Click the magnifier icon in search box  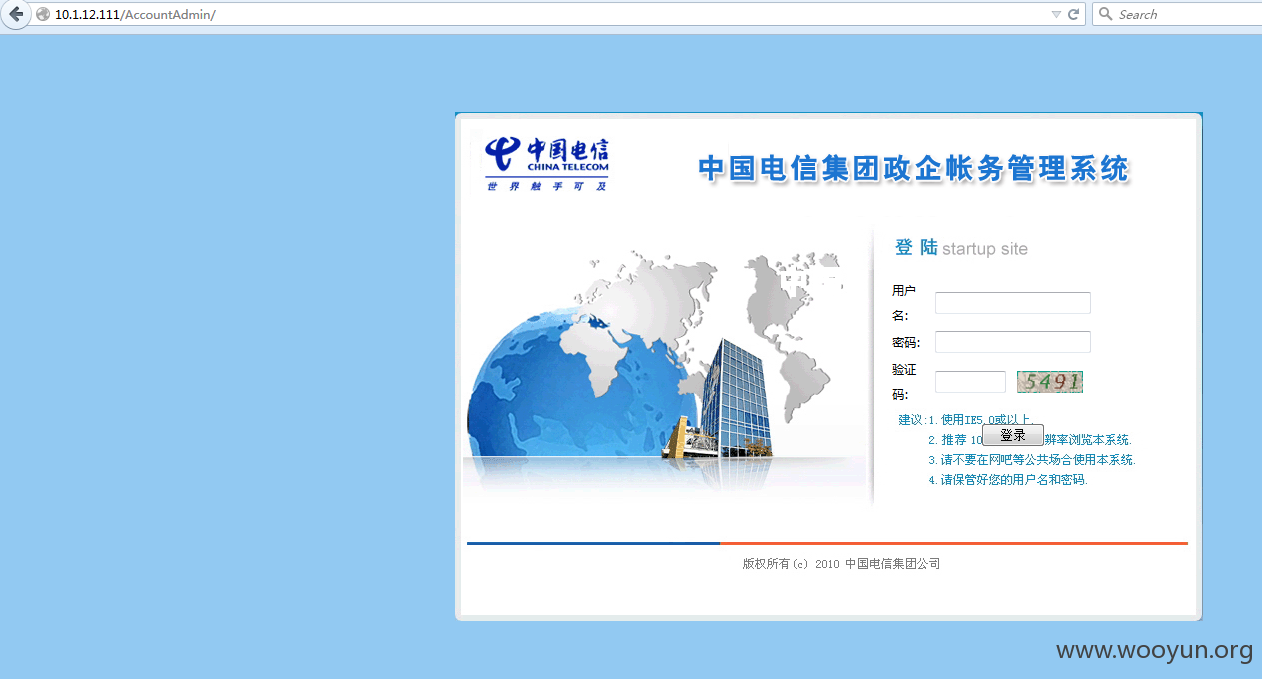tap(1105, 14)
